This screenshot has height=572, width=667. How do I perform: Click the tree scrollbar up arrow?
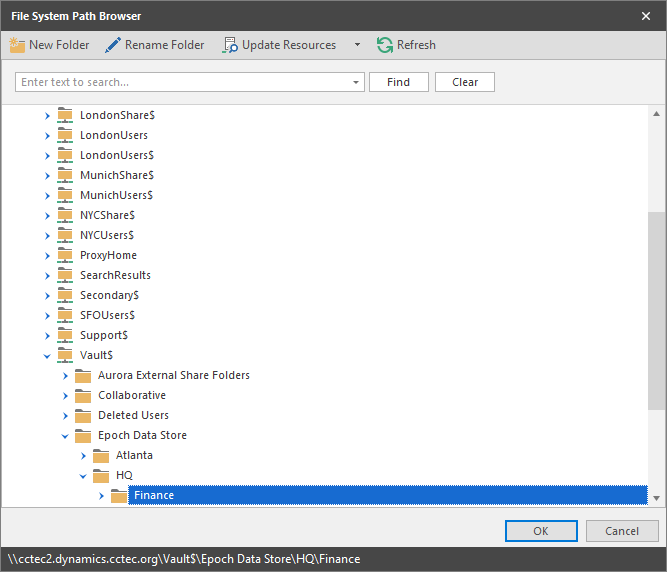point(656,114)
